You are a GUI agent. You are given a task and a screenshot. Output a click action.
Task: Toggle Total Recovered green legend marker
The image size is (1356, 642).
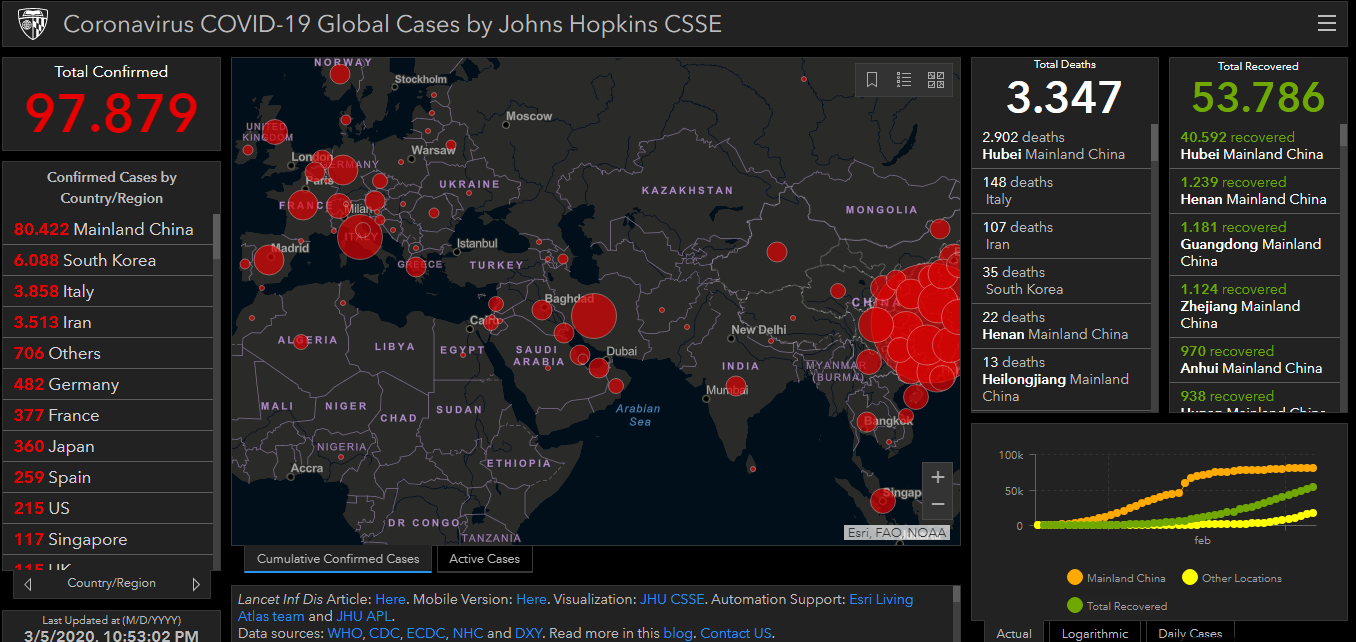coord(1075,605)
